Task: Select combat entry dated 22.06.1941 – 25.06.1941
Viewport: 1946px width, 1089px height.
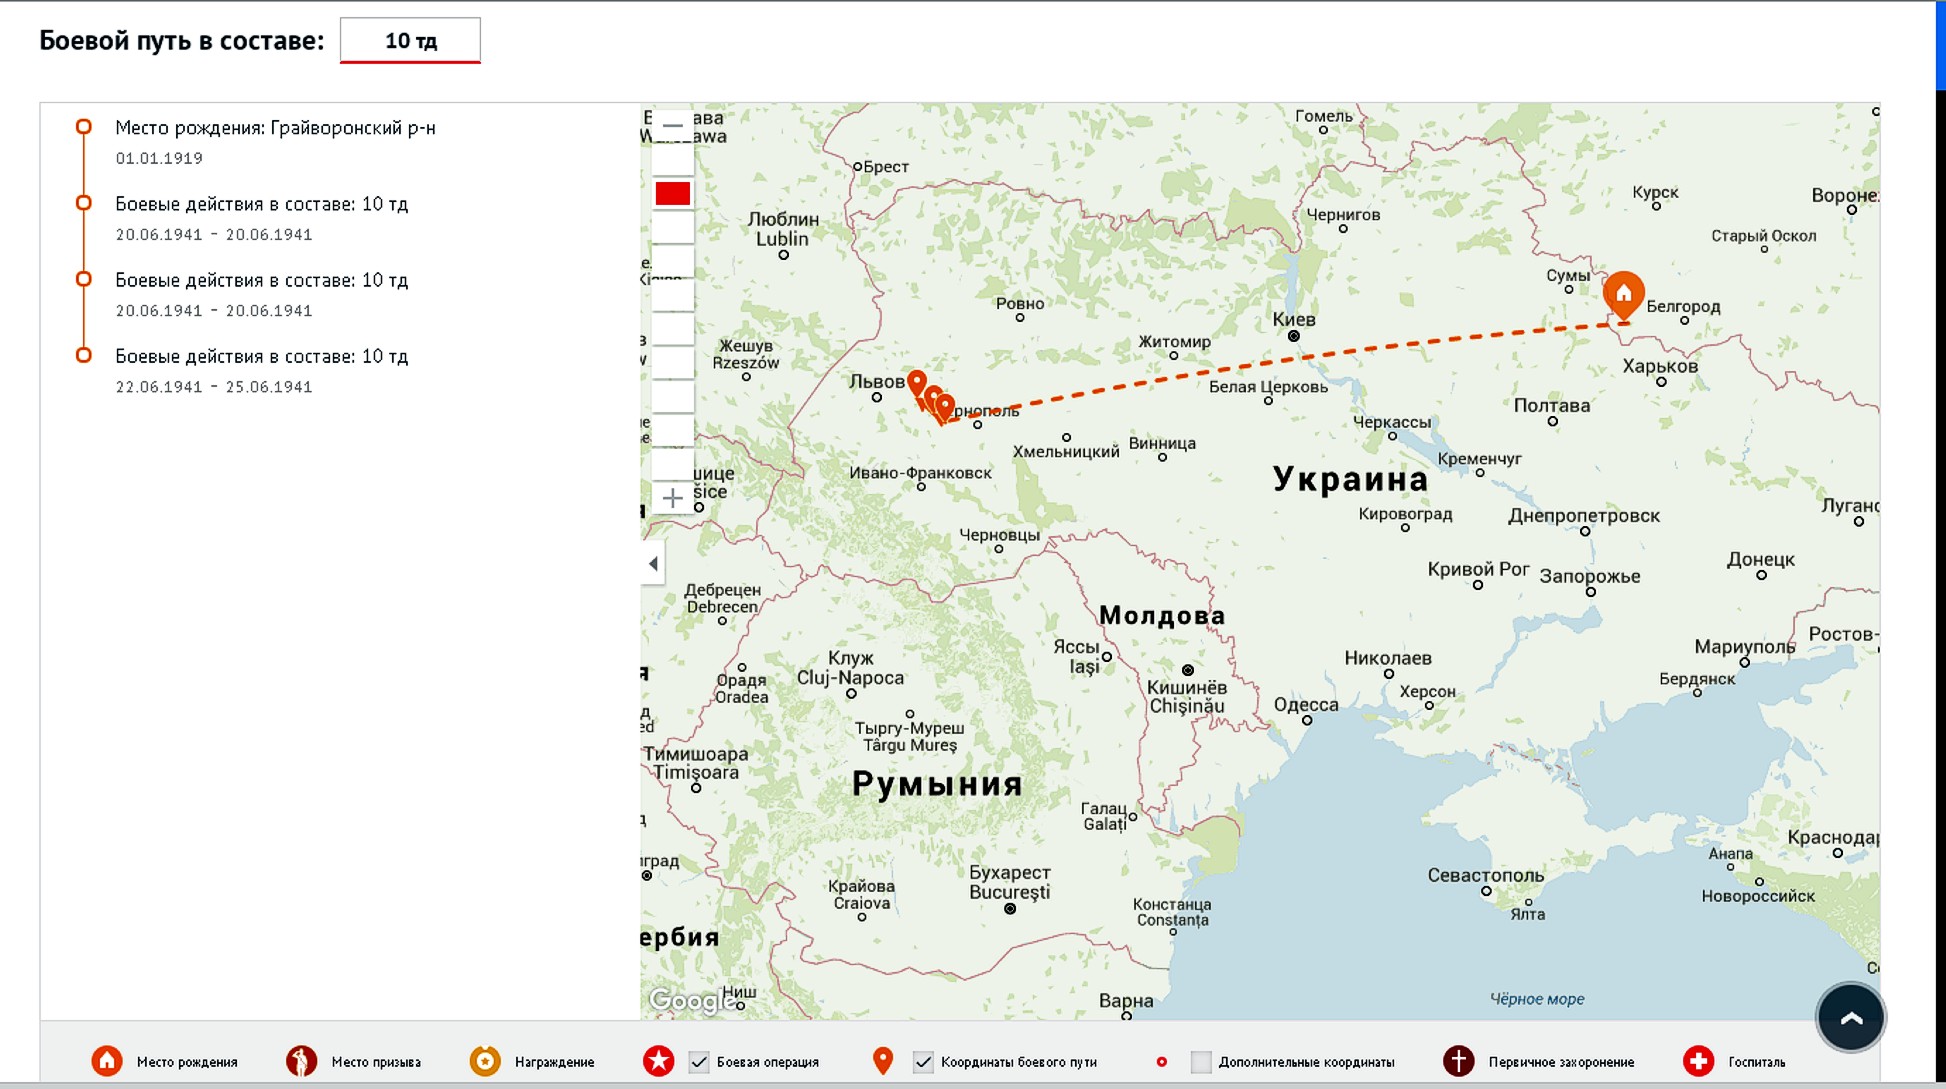Action: coord(261,357)
